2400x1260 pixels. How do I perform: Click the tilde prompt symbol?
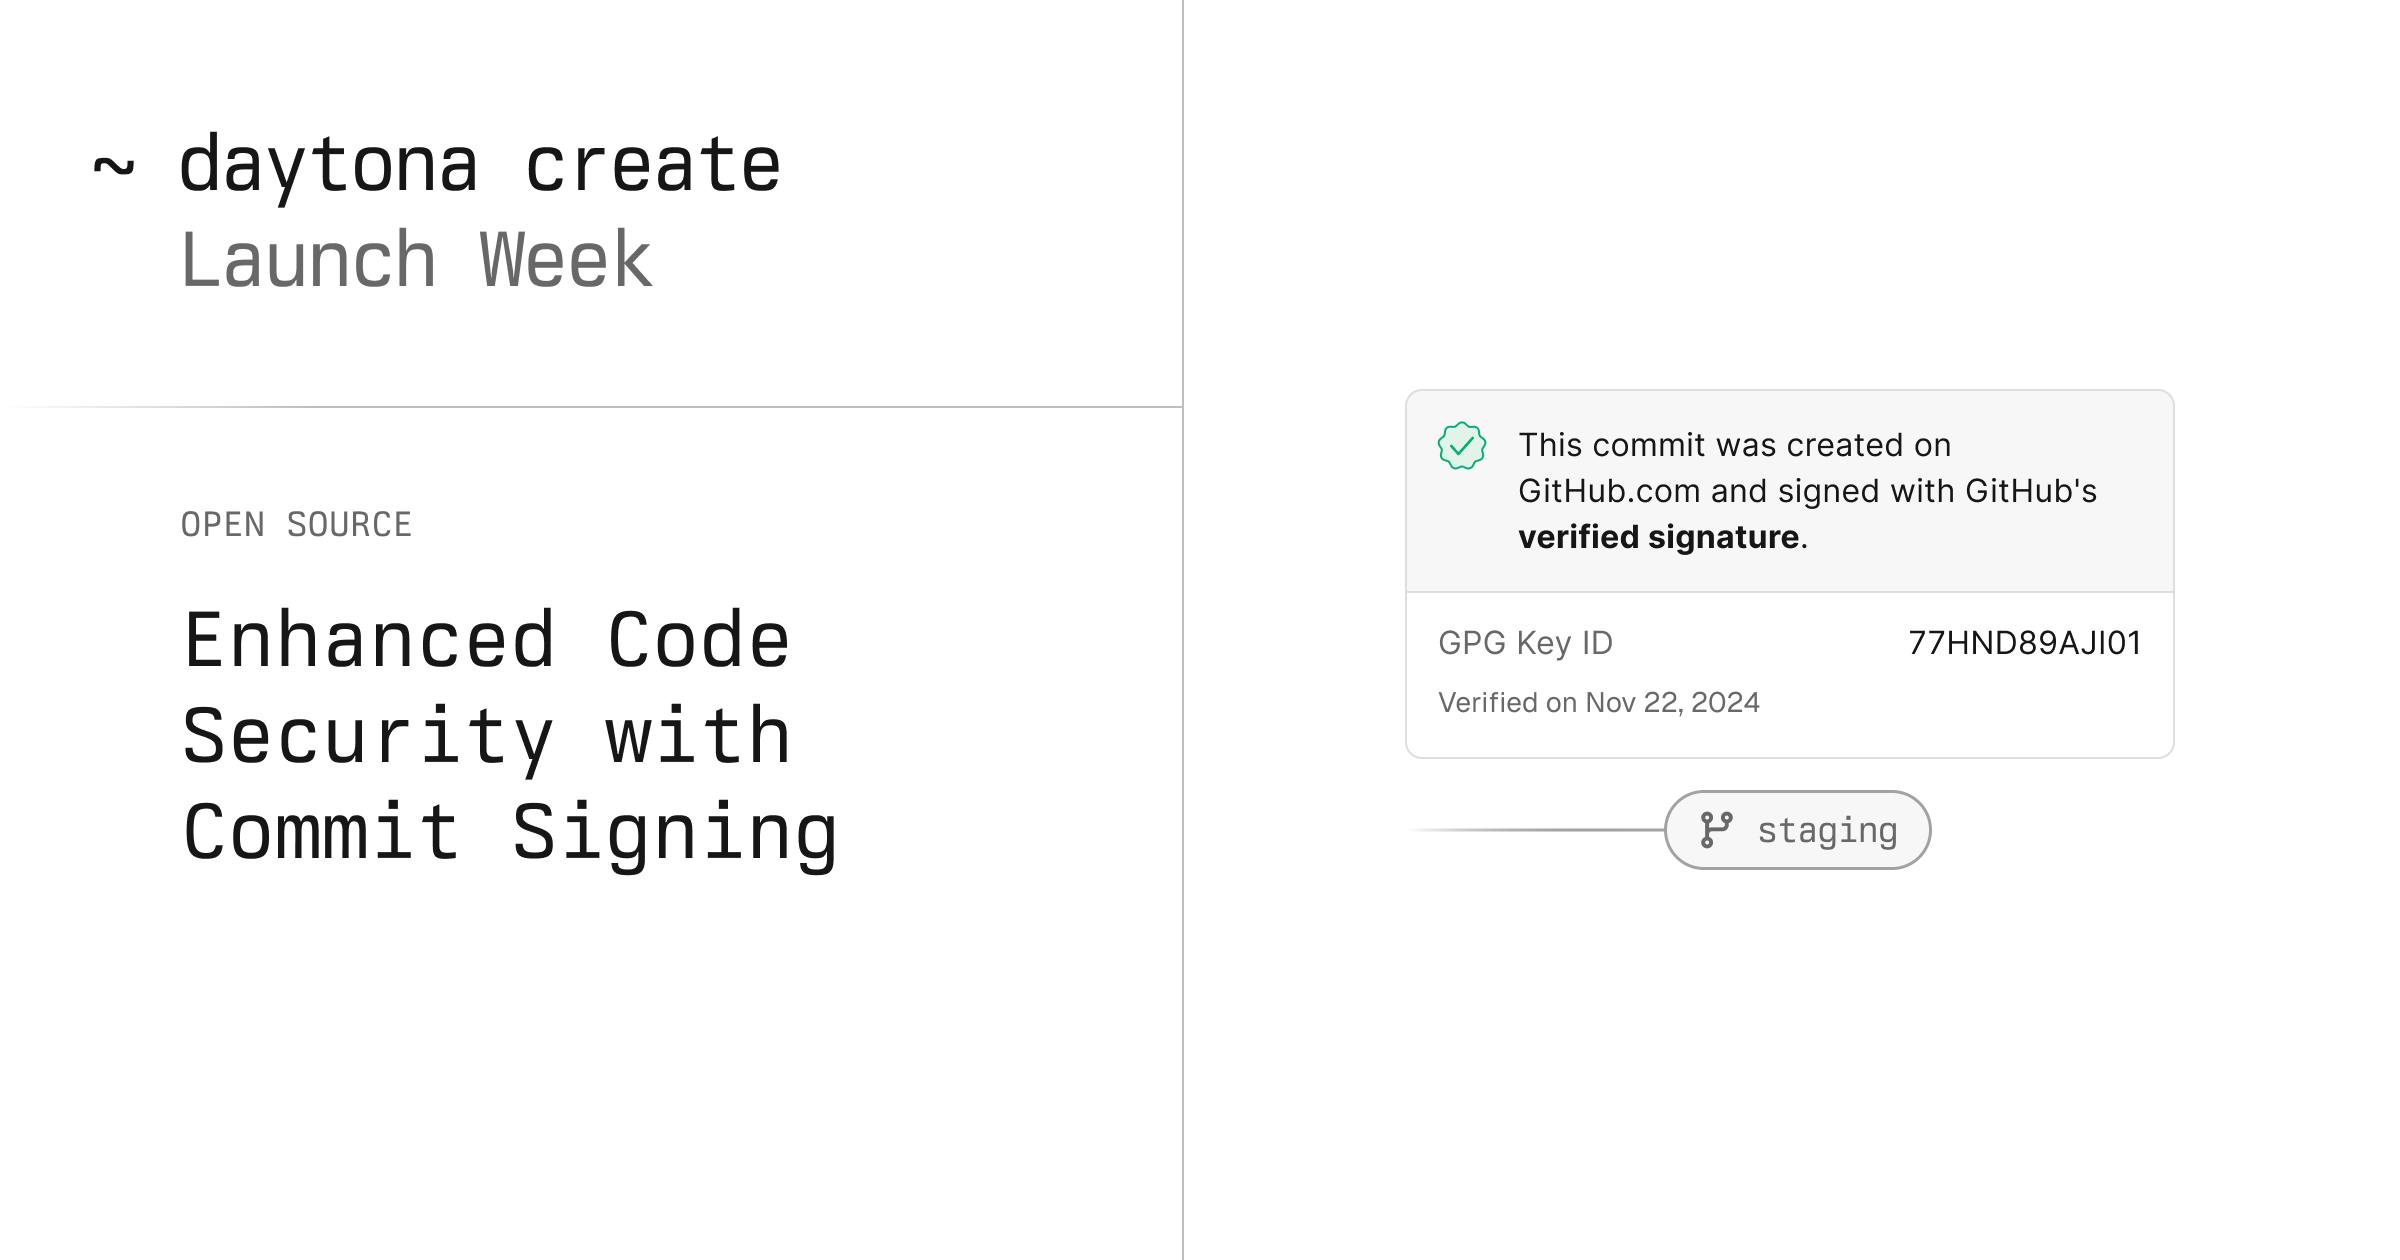pos(113,168)
